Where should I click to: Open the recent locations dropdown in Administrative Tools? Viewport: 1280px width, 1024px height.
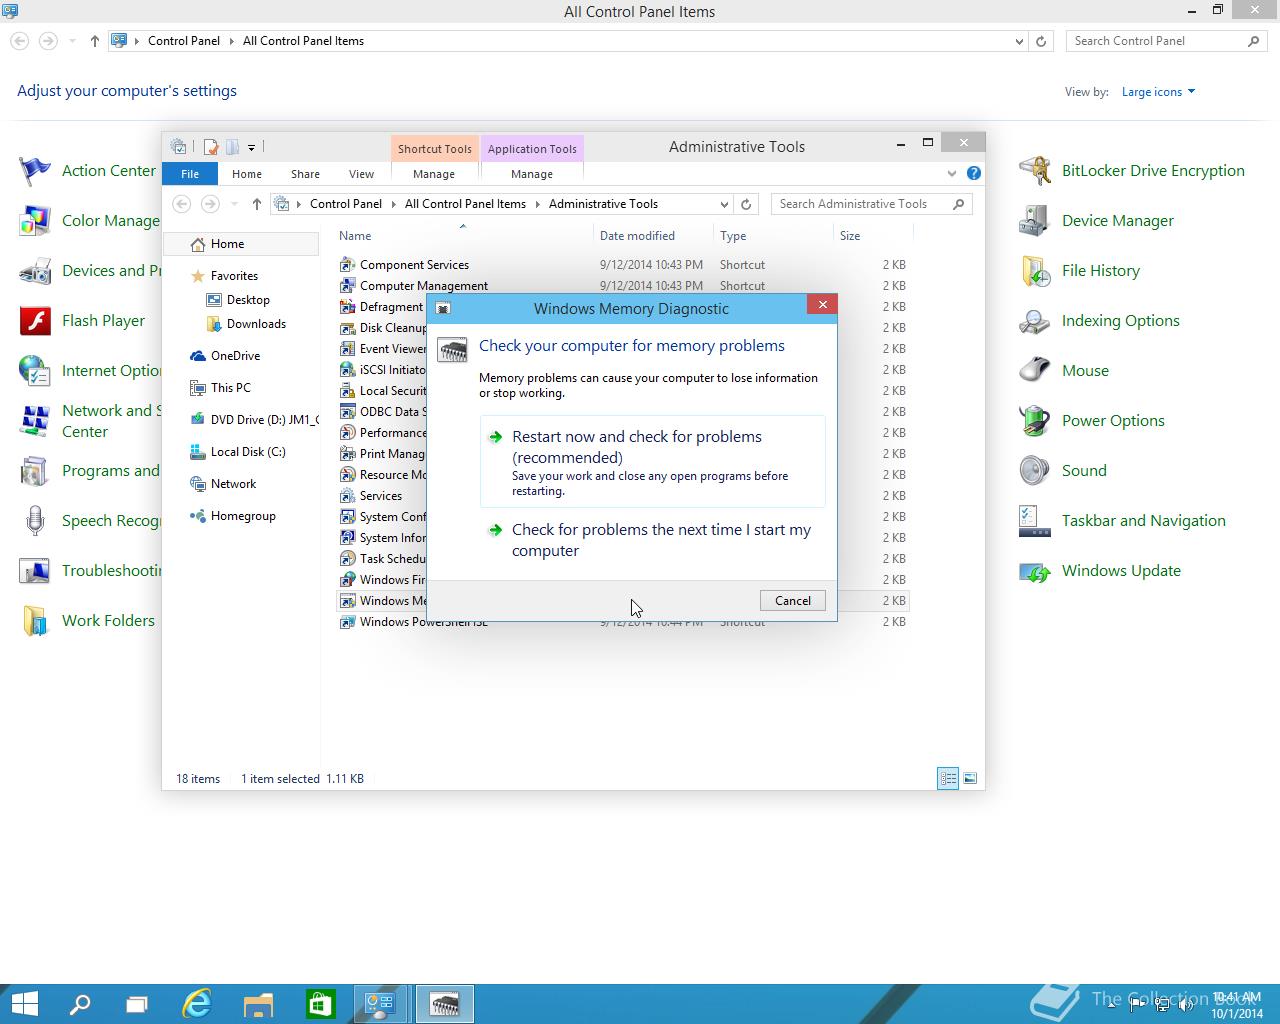coord(234,204)
